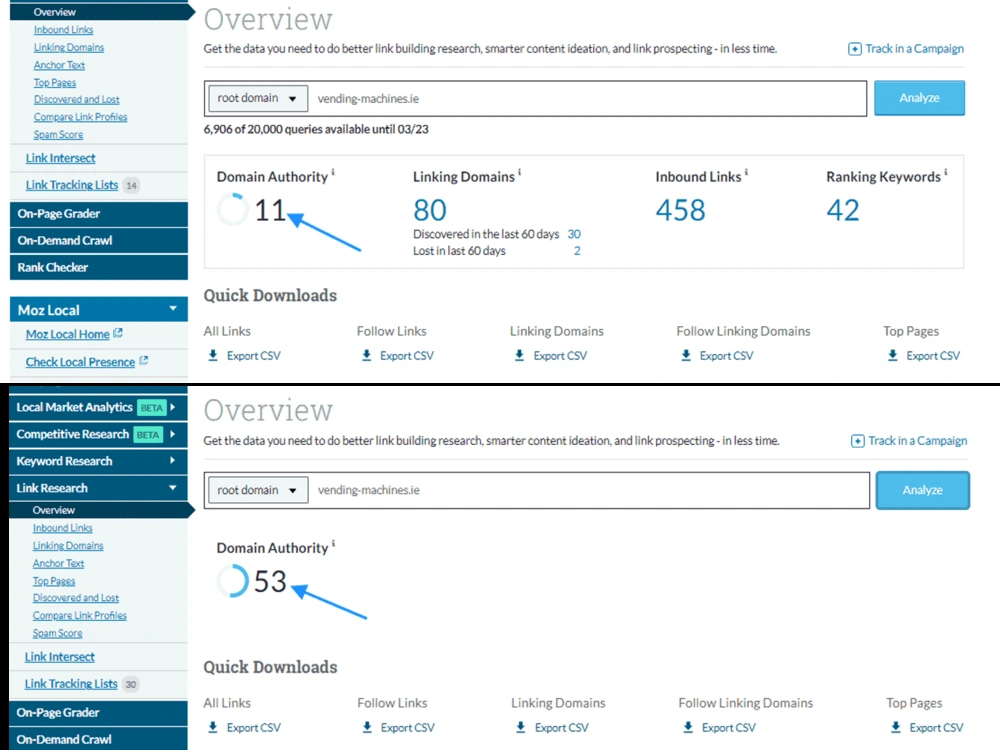Open On-Page Grader in bottom sidebar

tap(99, 712)
